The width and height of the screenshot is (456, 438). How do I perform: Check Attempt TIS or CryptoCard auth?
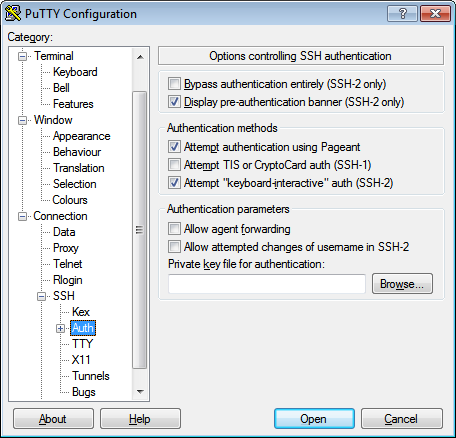pyautogui.click(x=174, y=165)
